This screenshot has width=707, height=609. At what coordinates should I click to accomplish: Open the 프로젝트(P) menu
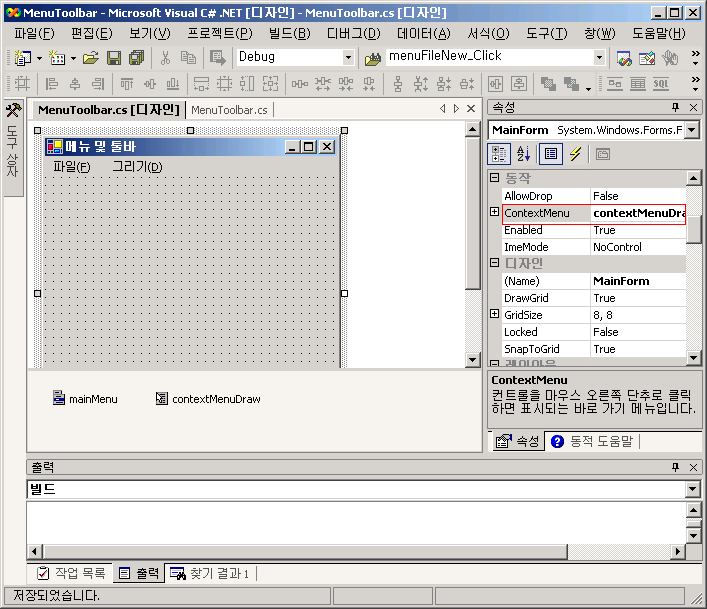click(x=220, y=33)
